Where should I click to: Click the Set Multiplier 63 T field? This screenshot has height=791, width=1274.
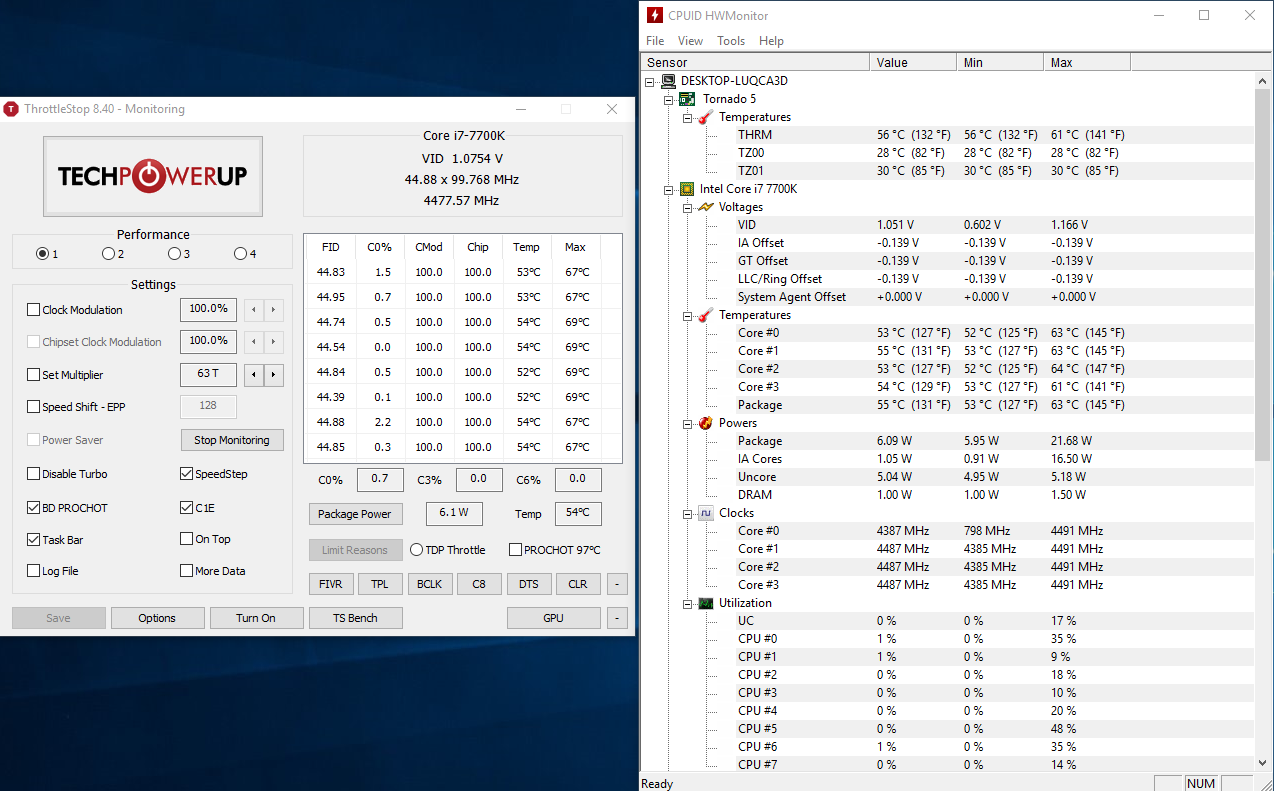tap(209, 375)
